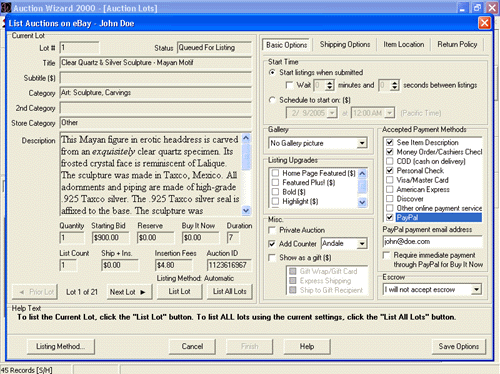
Task: Open the counter type Andale dropdown
Action: (x=362, y=244)
